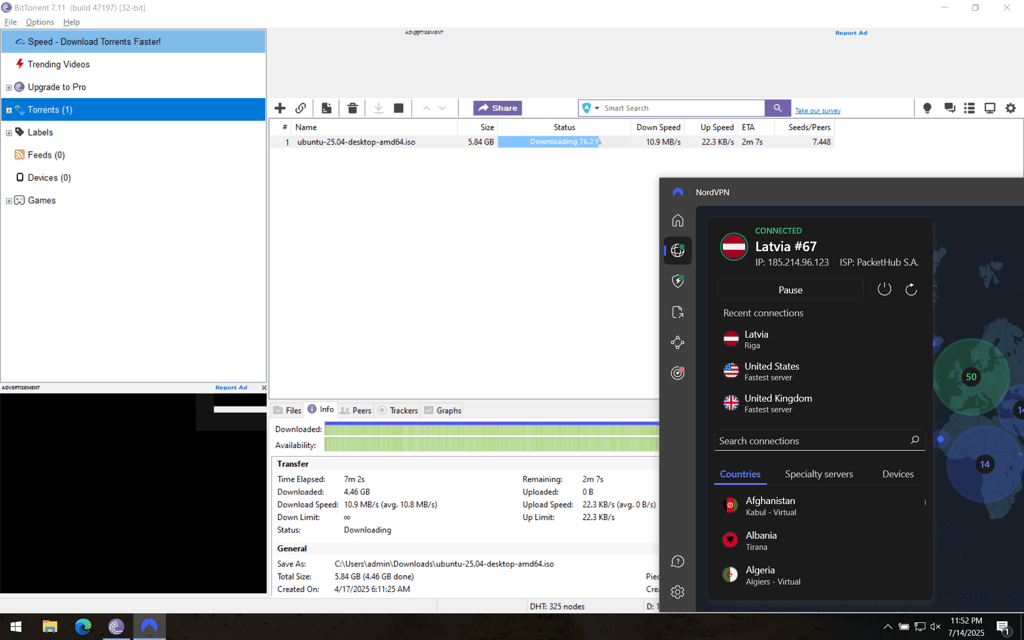
Task: Click the list view icon in toolbar
Action: (x=970, y=108)
